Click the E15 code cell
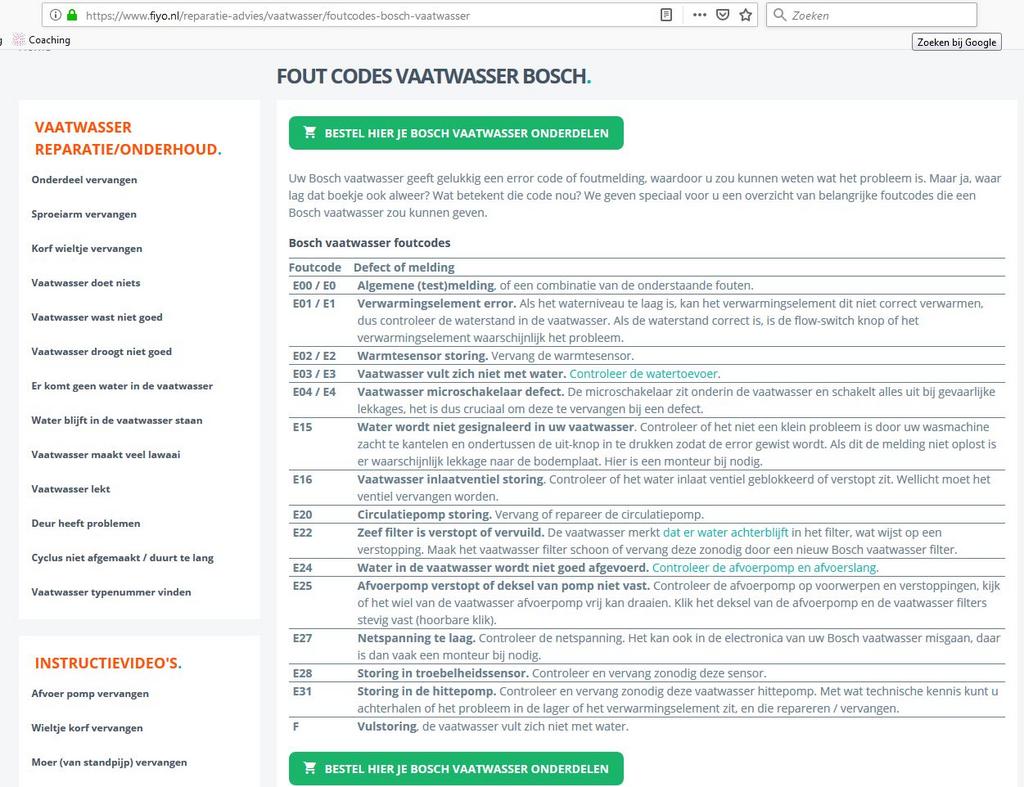Viewport: 1024px width, 787px height. coord(302,427)
